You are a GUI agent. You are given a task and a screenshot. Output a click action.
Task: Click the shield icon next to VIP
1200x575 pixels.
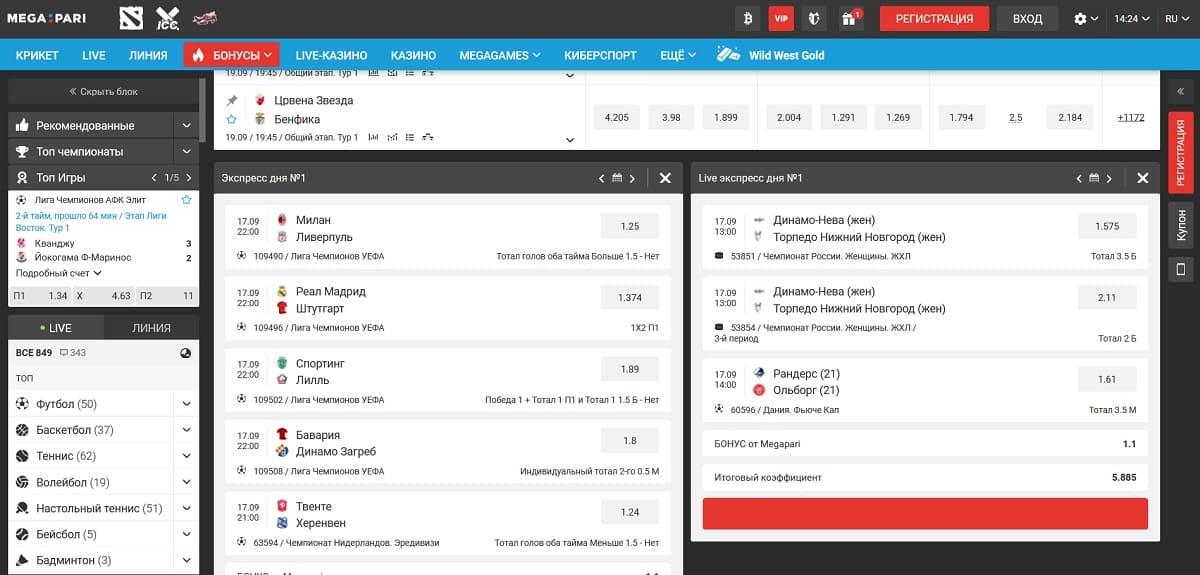point(815,18)
